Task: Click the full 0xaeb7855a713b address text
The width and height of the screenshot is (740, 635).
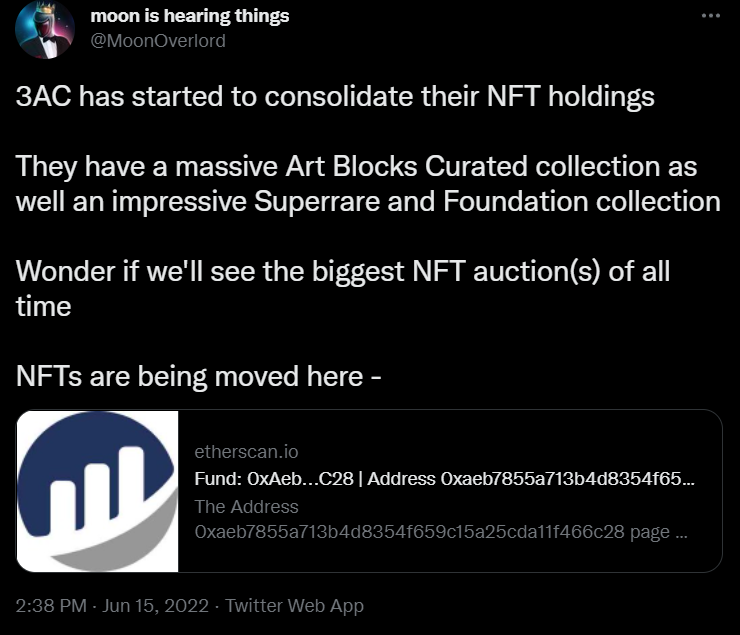Action: [410, 532]
